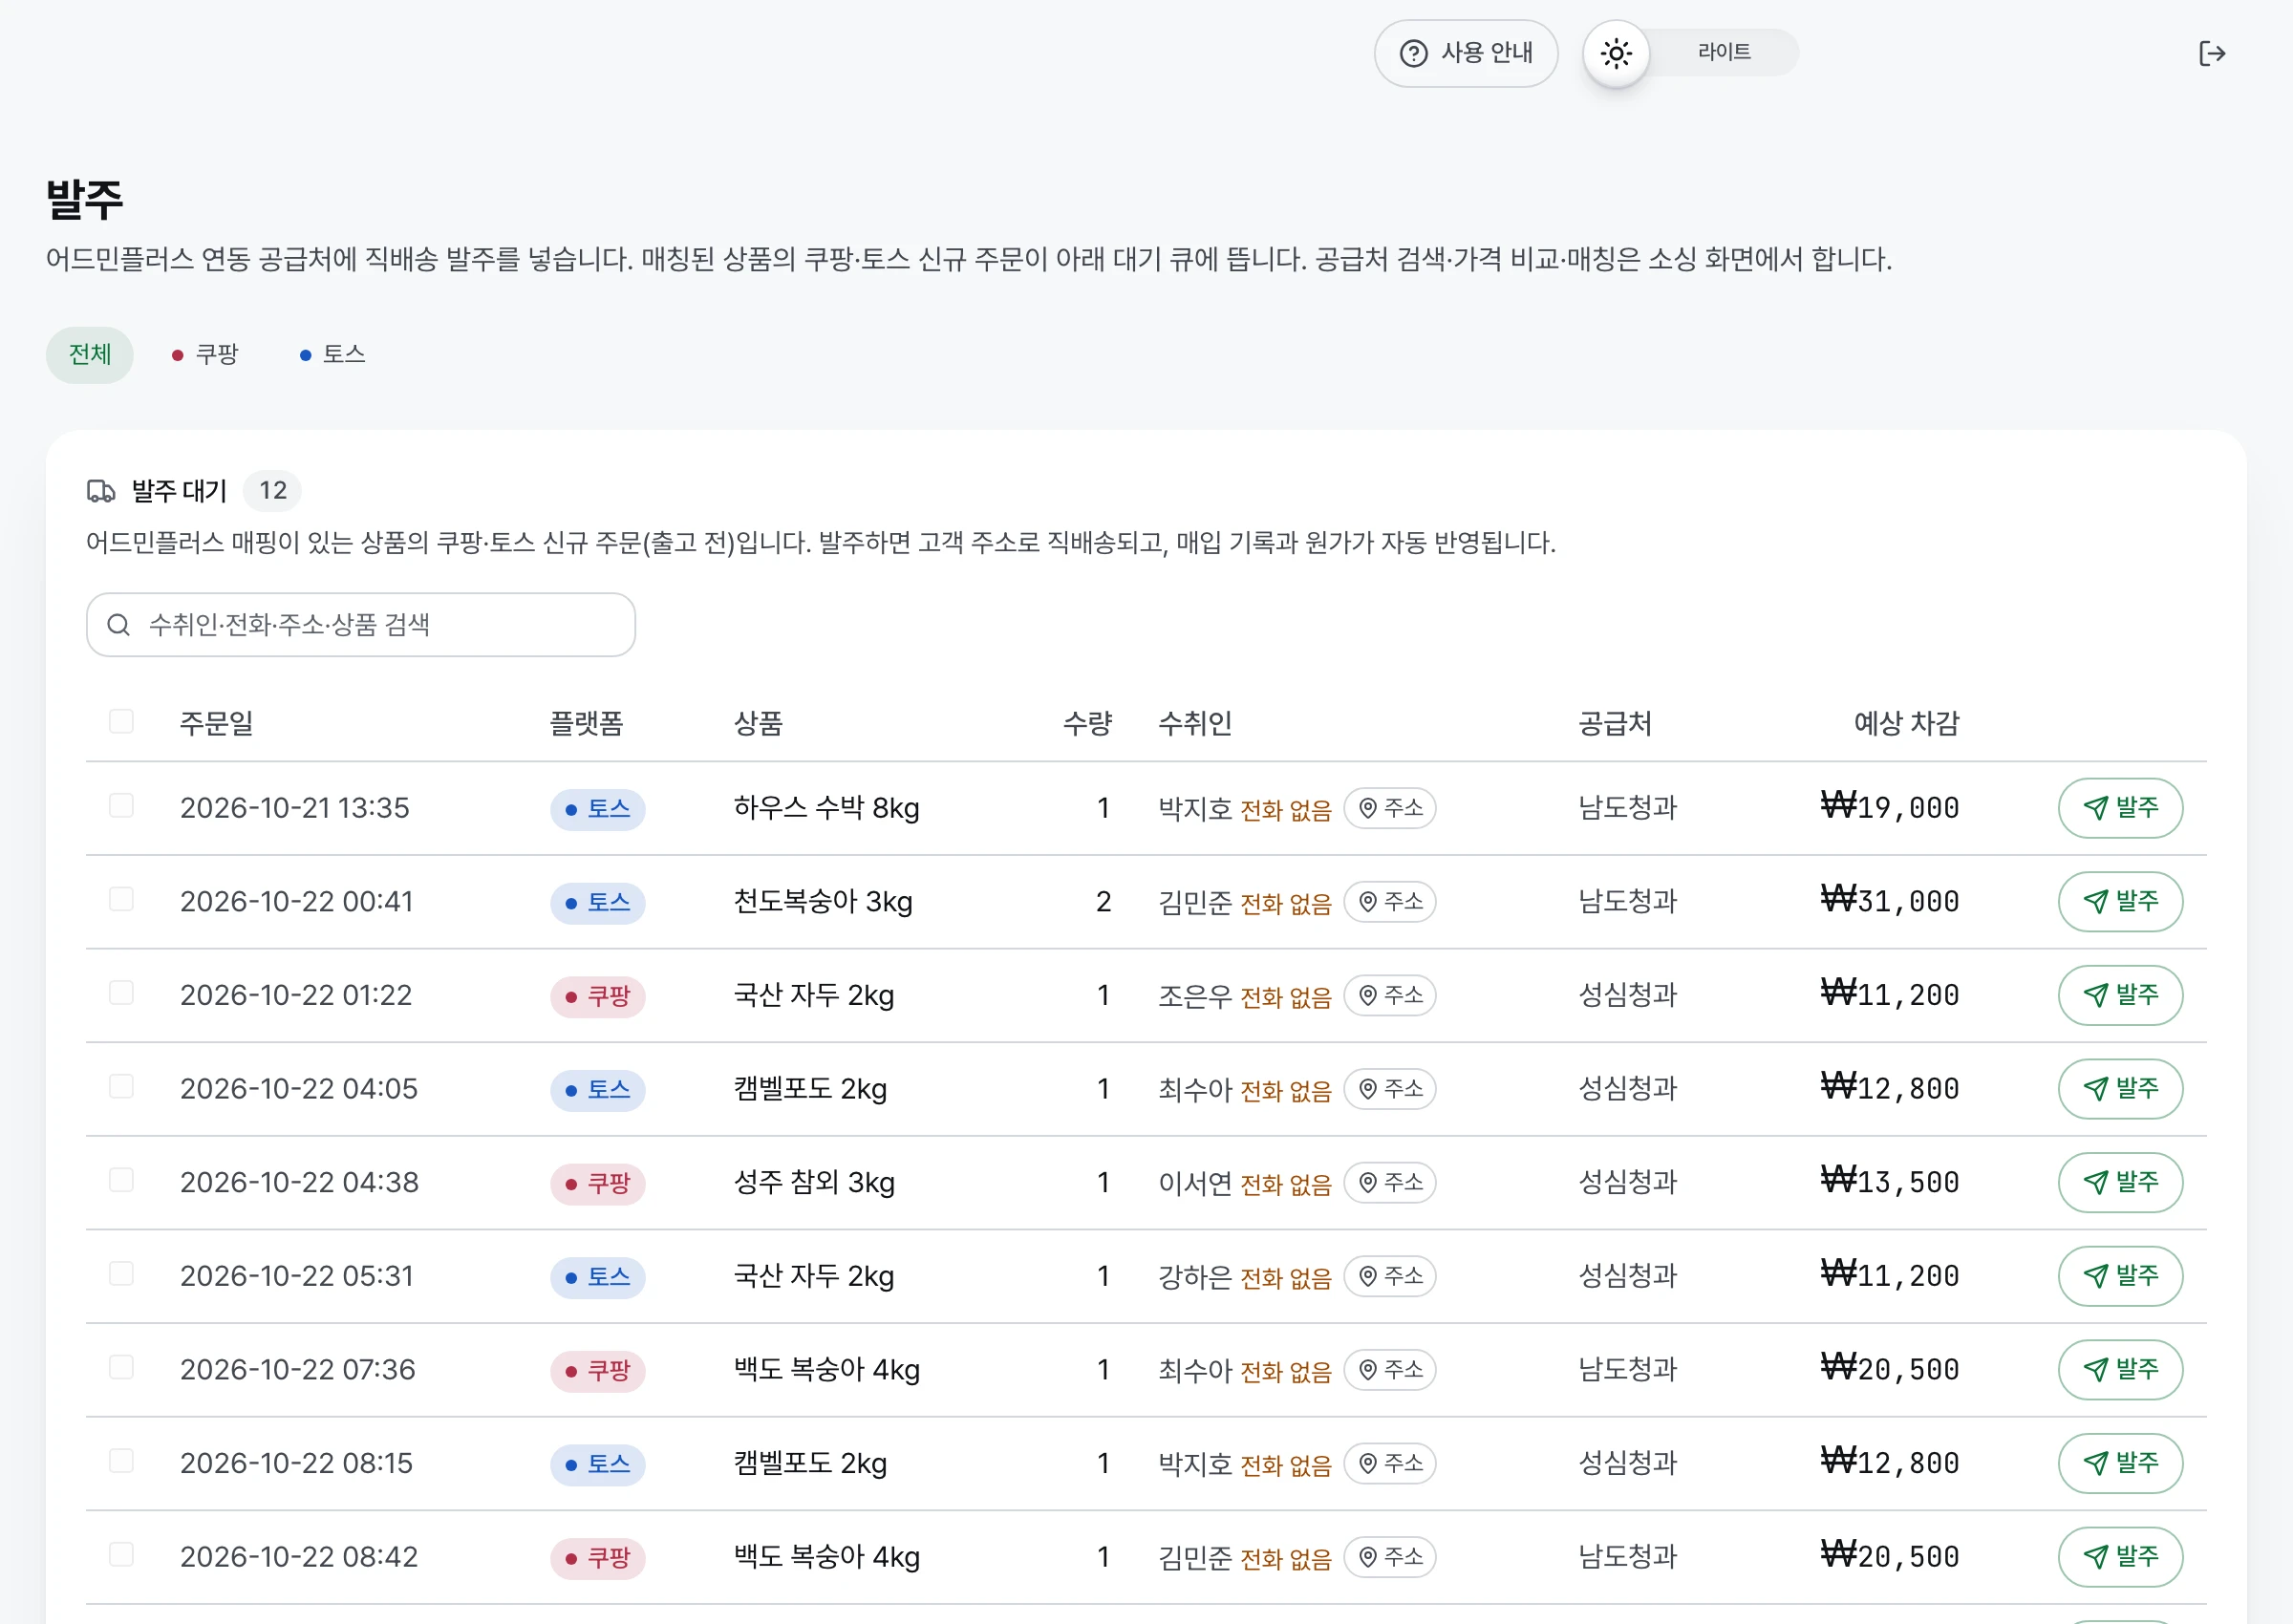Click the 공급처 column header
2293x1624 pixels.
point(1615,723)
